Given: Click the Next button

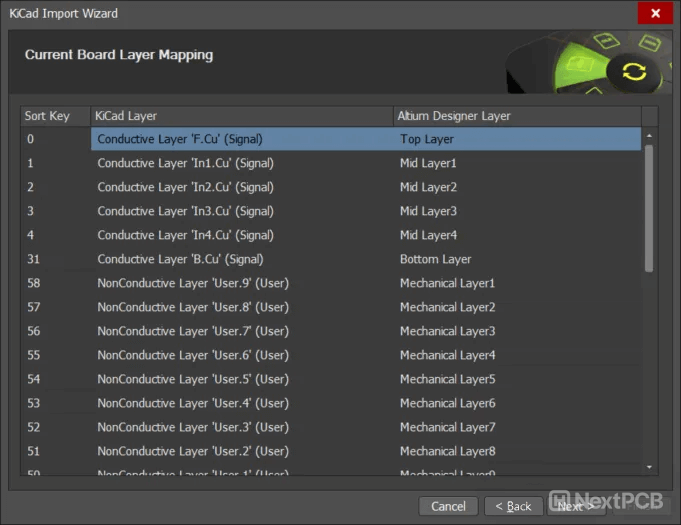Looking at the screenshot, I should 576,506.
